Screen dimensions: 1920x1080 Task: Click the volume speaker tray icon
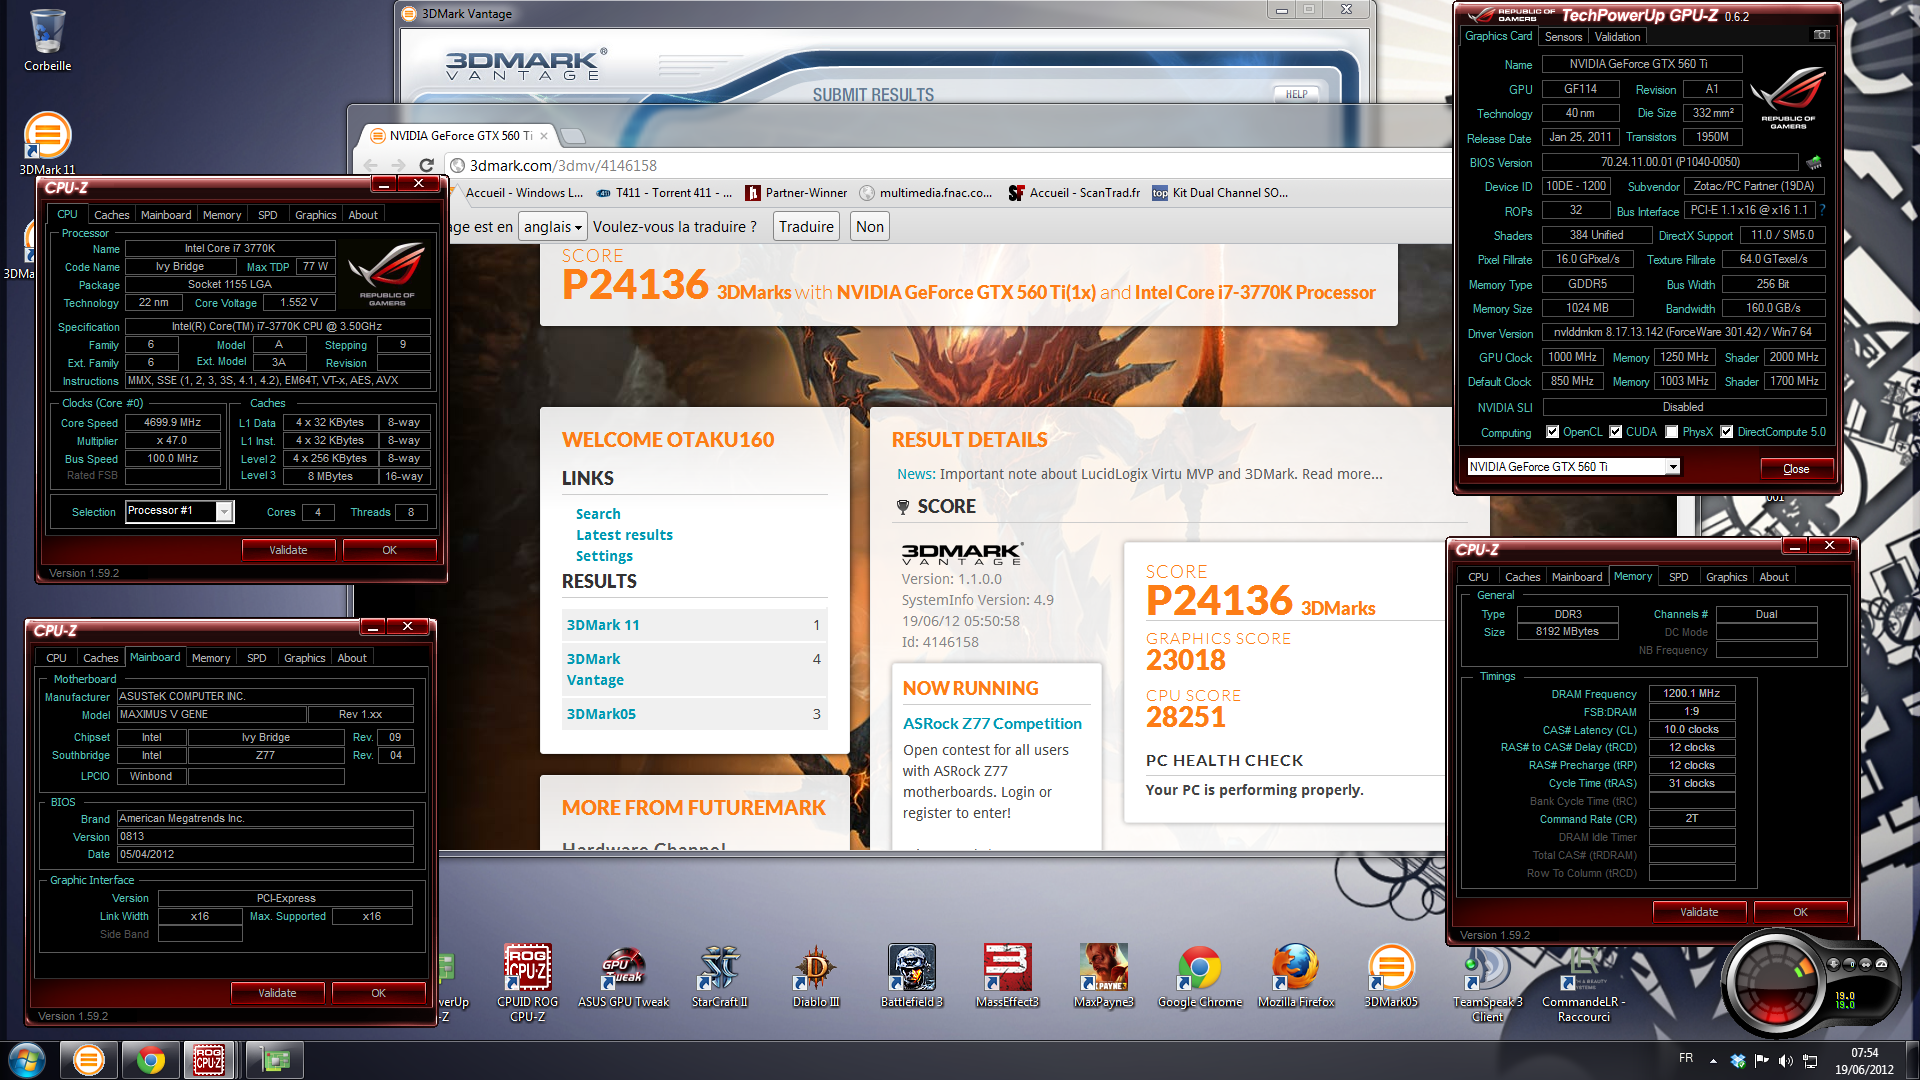[1785, 1060]
